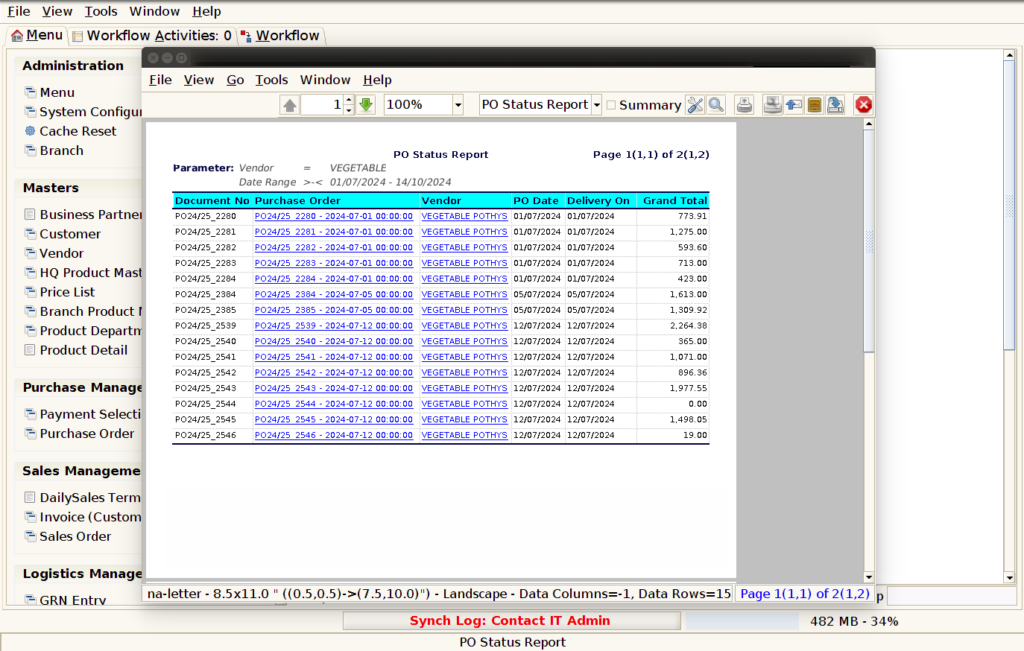The width and height of the screenshot is (1024, 651).
Task: Go to previous report page arrow icon
Action: click(x=289, y=105)
